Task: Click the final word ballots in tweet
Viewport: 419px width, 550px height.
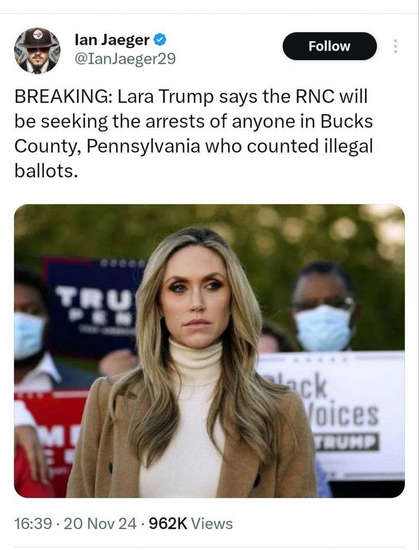Action: (46, 171)
